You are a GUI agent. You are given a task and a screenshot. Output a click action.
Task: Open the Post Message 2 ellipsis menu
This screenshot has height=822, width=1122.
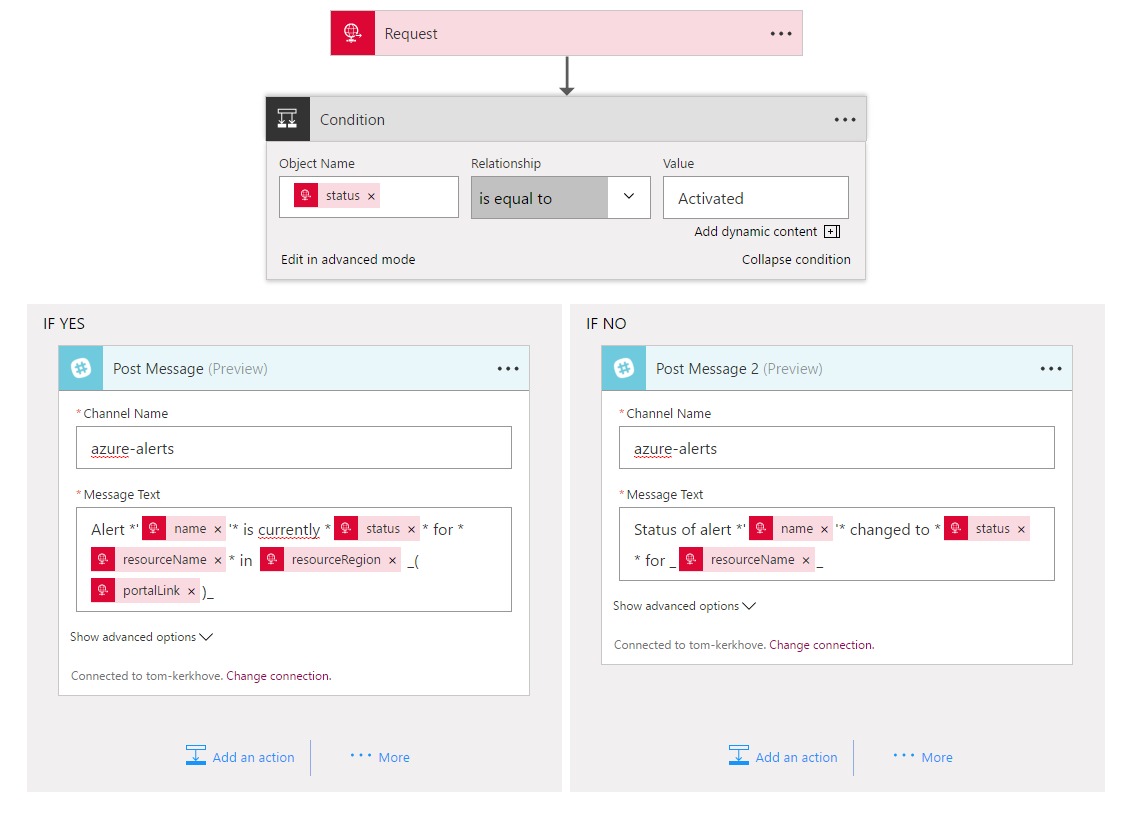(1050, 368)
